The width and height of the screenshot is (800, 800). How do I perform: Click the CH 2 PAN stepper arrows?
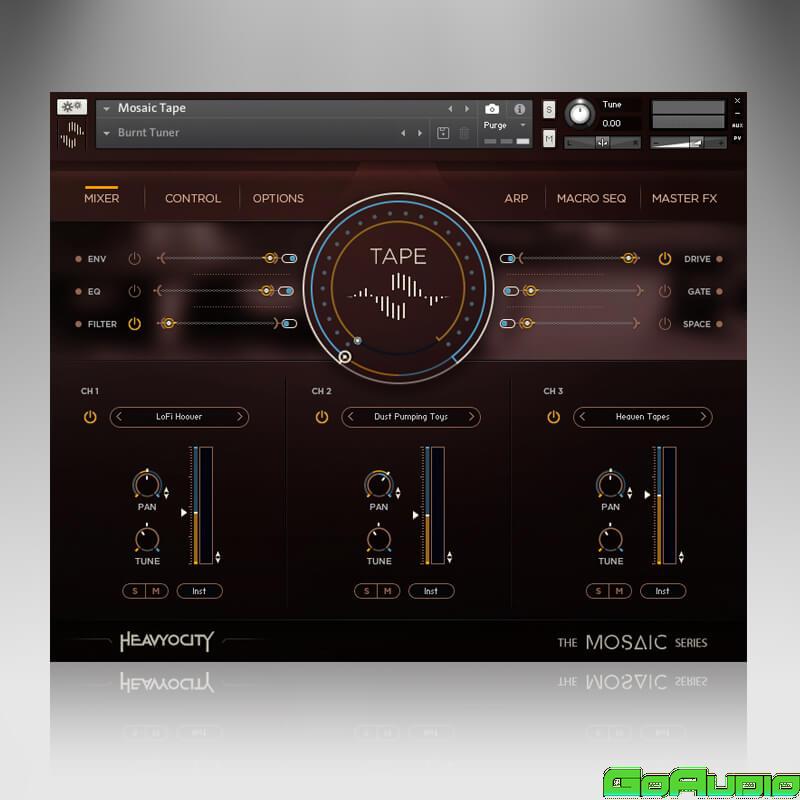coord(398,492)
